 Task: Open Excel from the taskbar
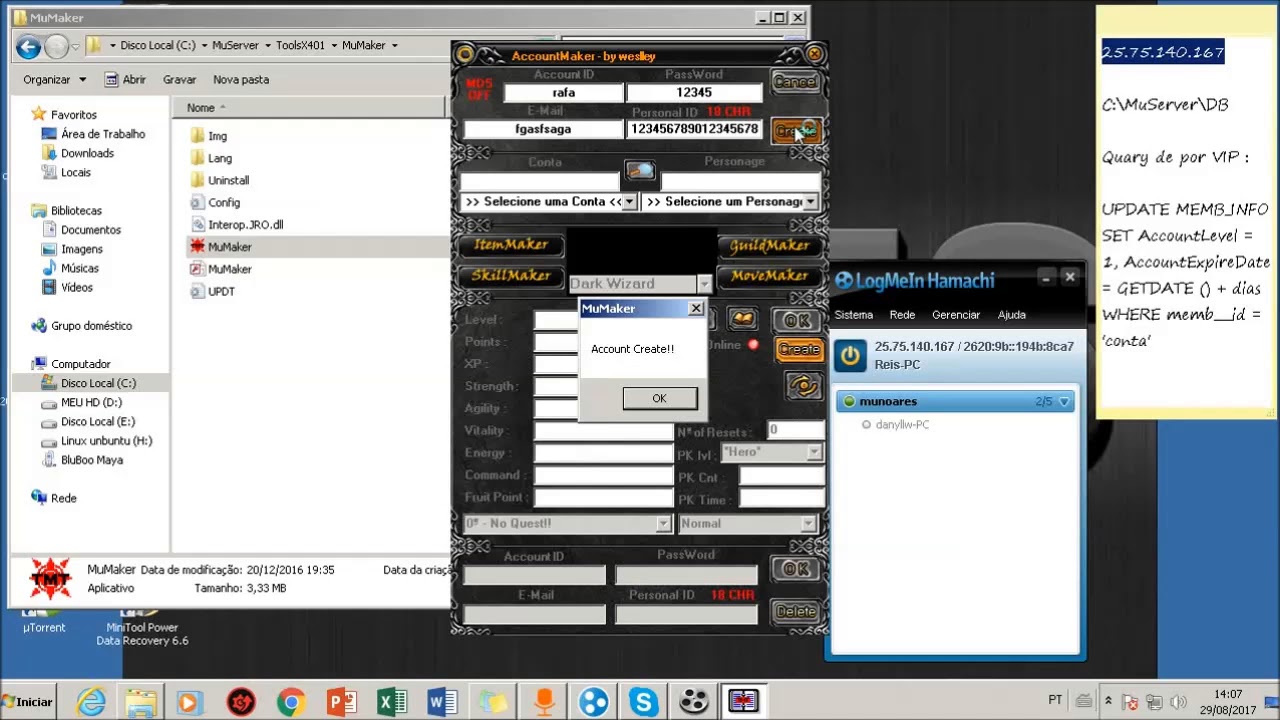(392, 703)
